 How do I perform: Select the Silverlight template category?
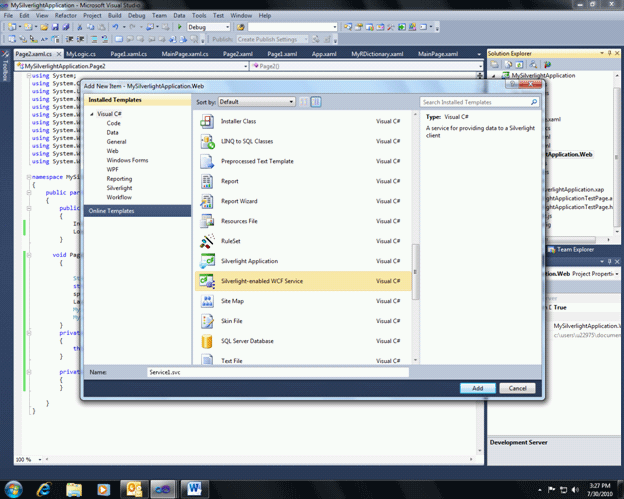click(x=119, y=188)
